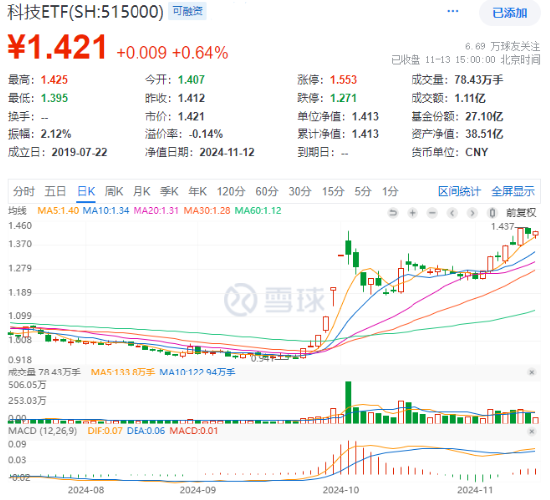Click the DIF:0.07 value label
The image size is (550, 500).
(105, 431)
